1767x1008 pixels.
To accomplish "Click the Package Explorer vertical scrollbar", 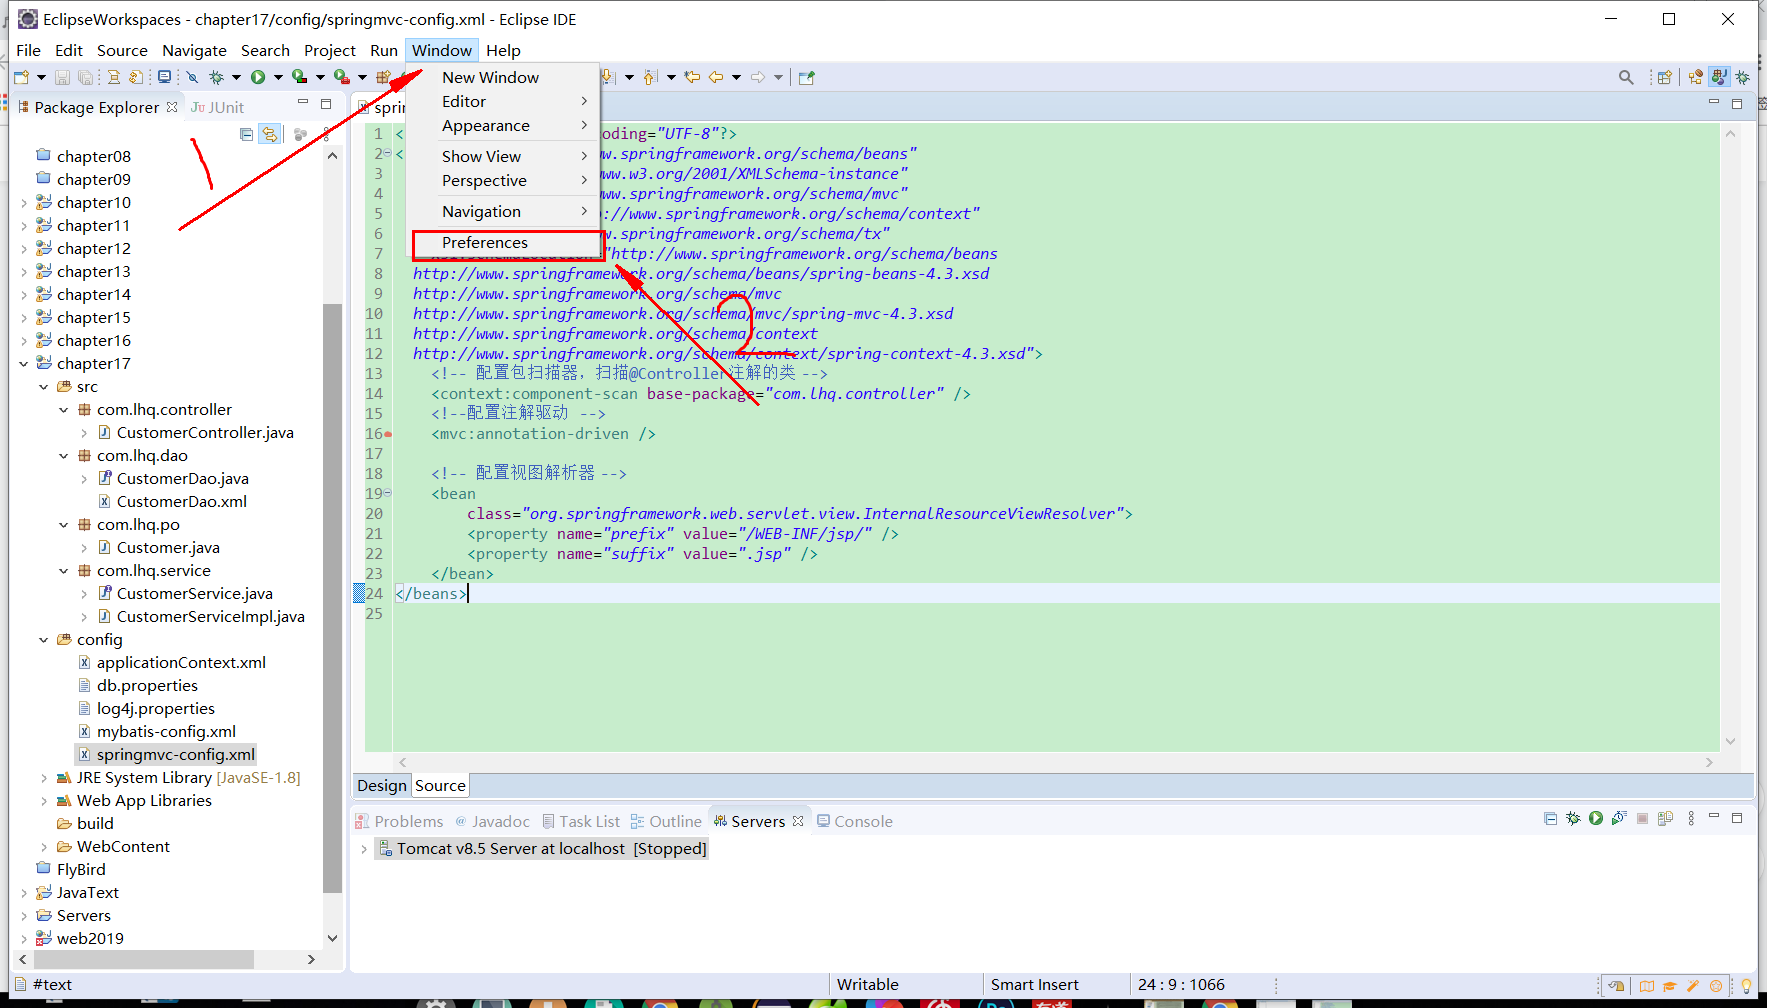I will [332, 597].
